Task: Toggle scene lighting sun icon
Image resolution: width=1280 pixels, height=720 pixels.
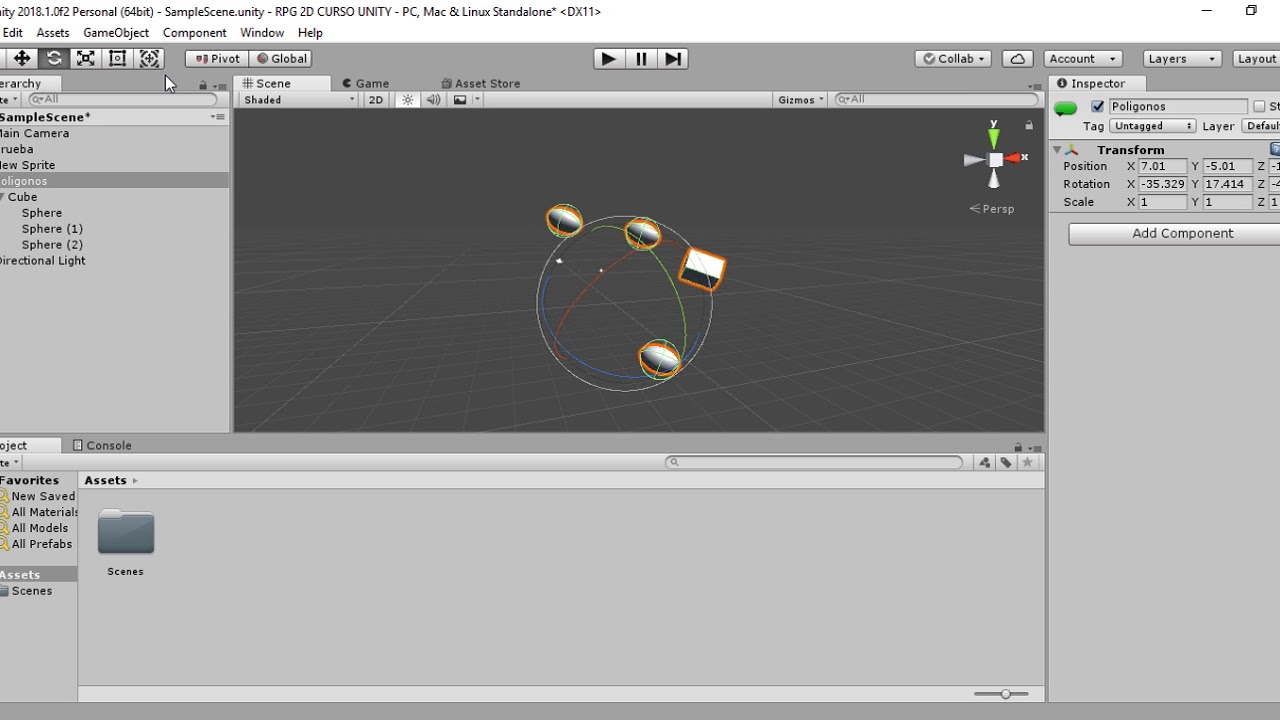Action: (407, 100)
